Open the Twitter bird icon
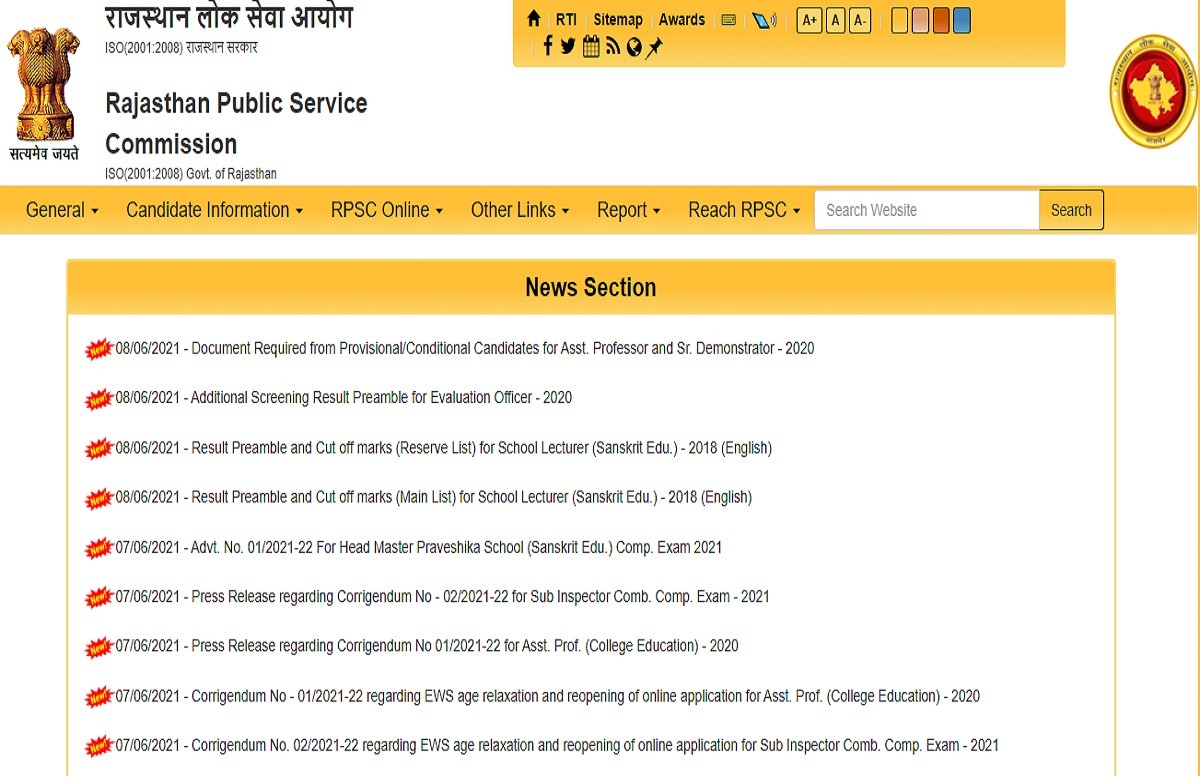Image resolution: width=1200 pixels, height=776 pixels. (x=568, y=46)
